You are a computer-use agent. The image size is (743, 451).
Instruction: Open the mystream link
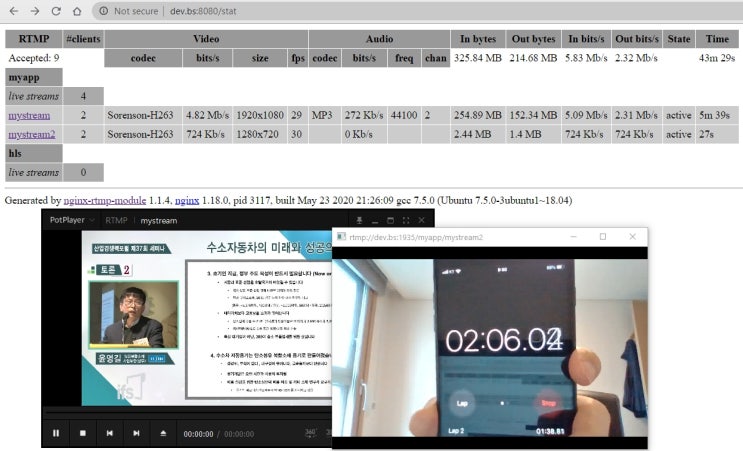click(29, 115)
